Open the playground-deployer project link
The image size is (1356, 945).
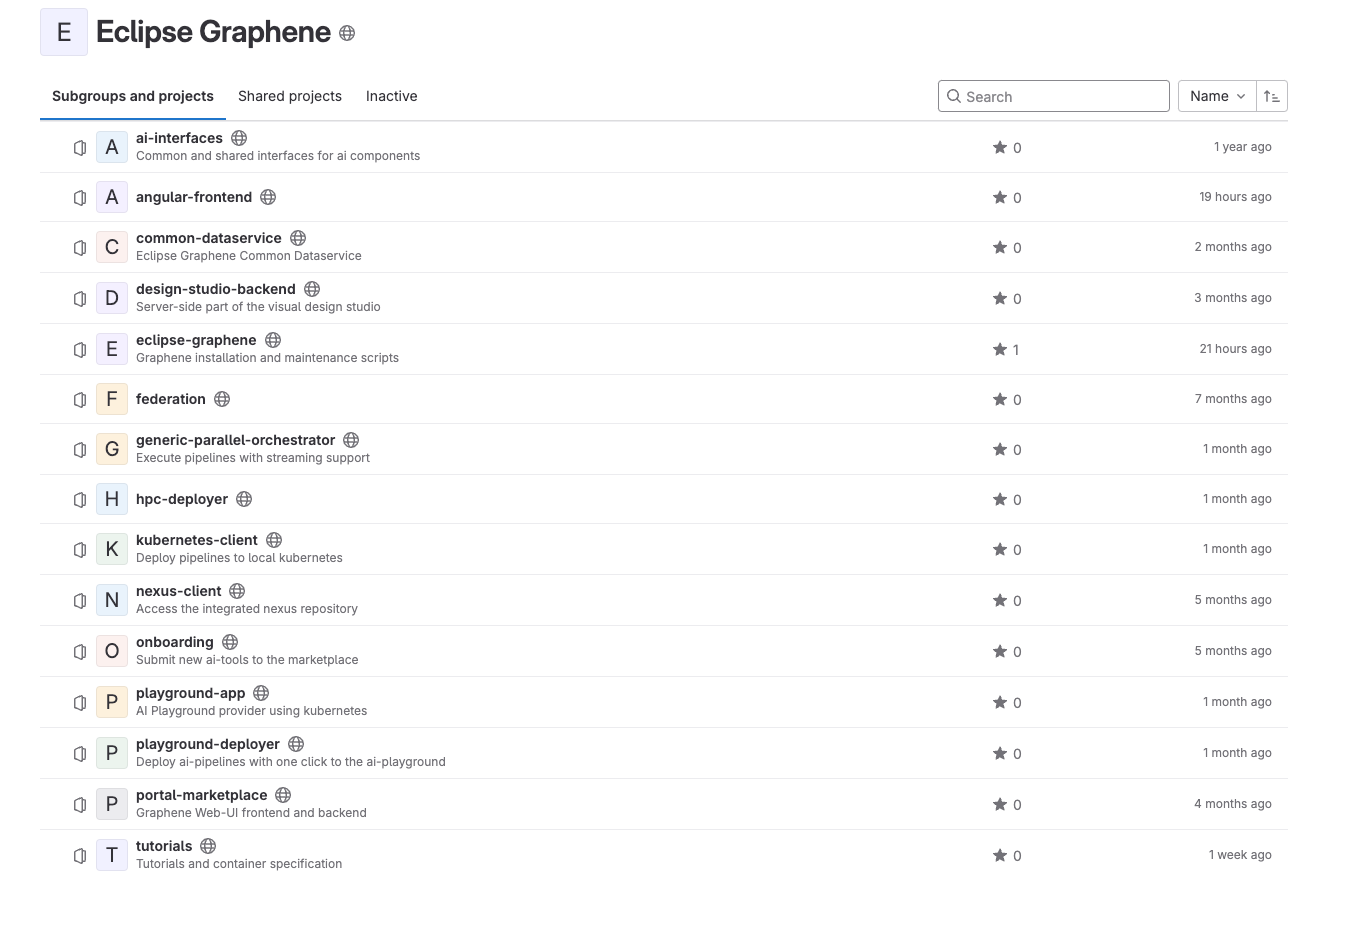click(x=207, y=744)
